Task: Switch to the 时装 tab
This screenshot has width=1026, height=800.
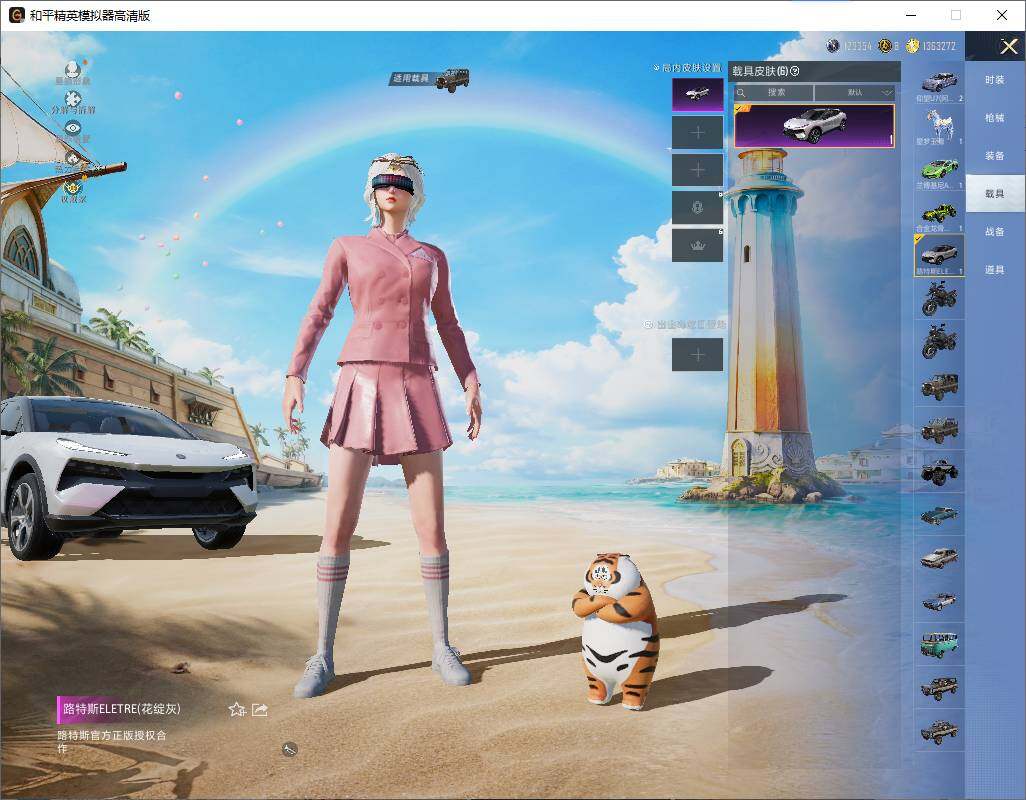Action: click(x=995, y=80)
